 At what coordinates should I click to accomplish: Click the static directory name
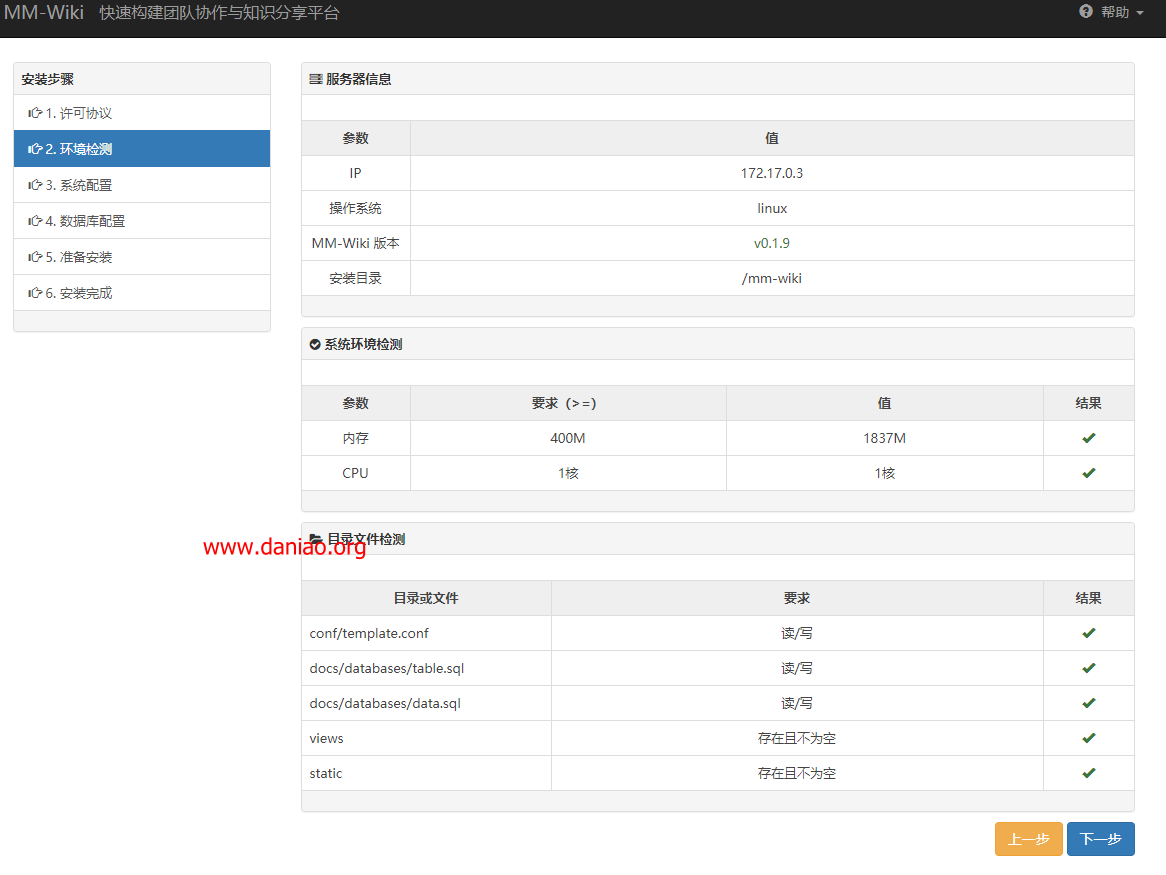(326, 773)
